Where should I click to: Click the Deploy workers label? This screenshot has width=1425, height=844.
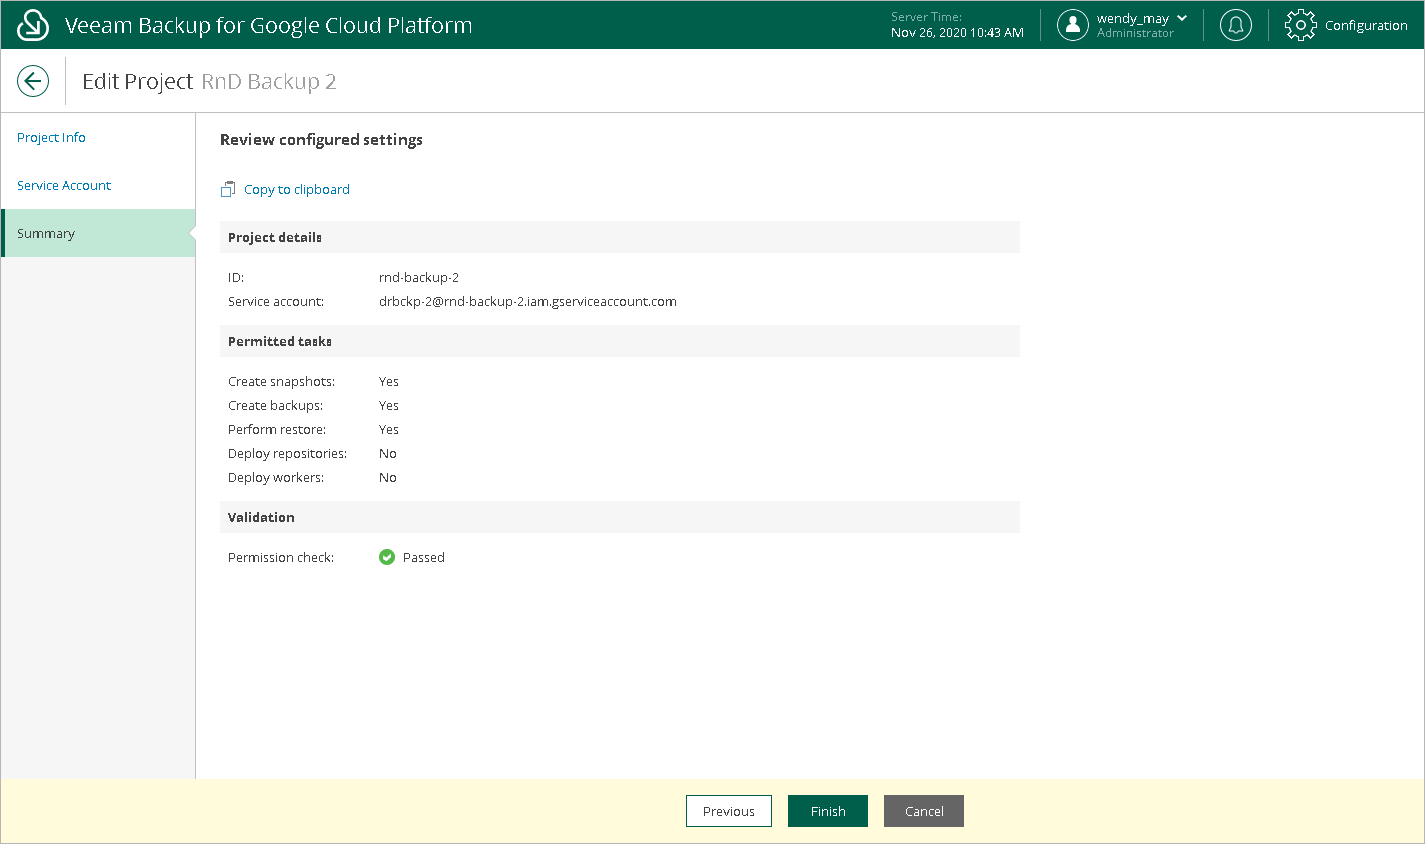click(x=276, y=477)
